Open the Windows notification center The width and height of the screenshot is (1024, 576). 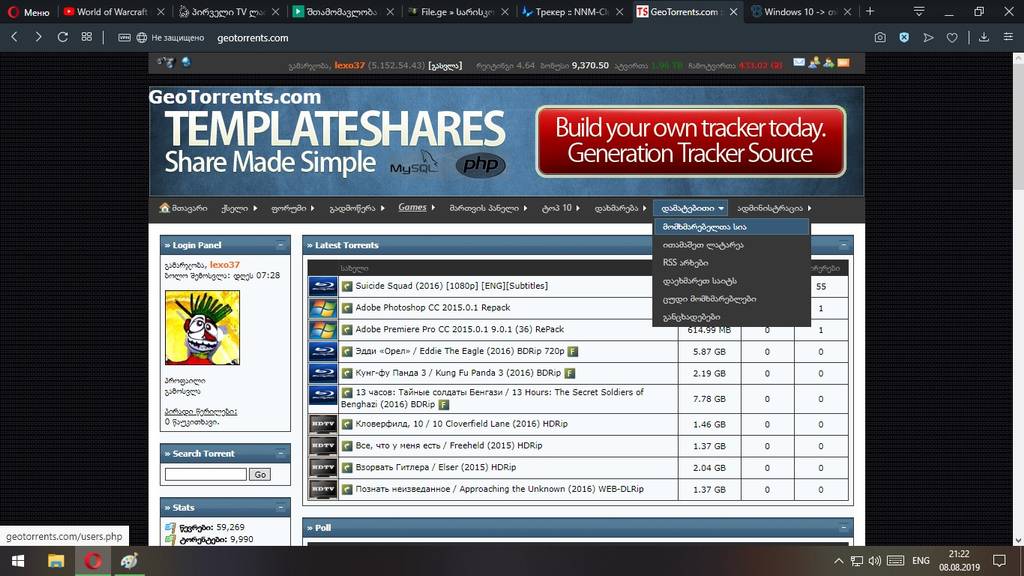[x=999, y=561]
